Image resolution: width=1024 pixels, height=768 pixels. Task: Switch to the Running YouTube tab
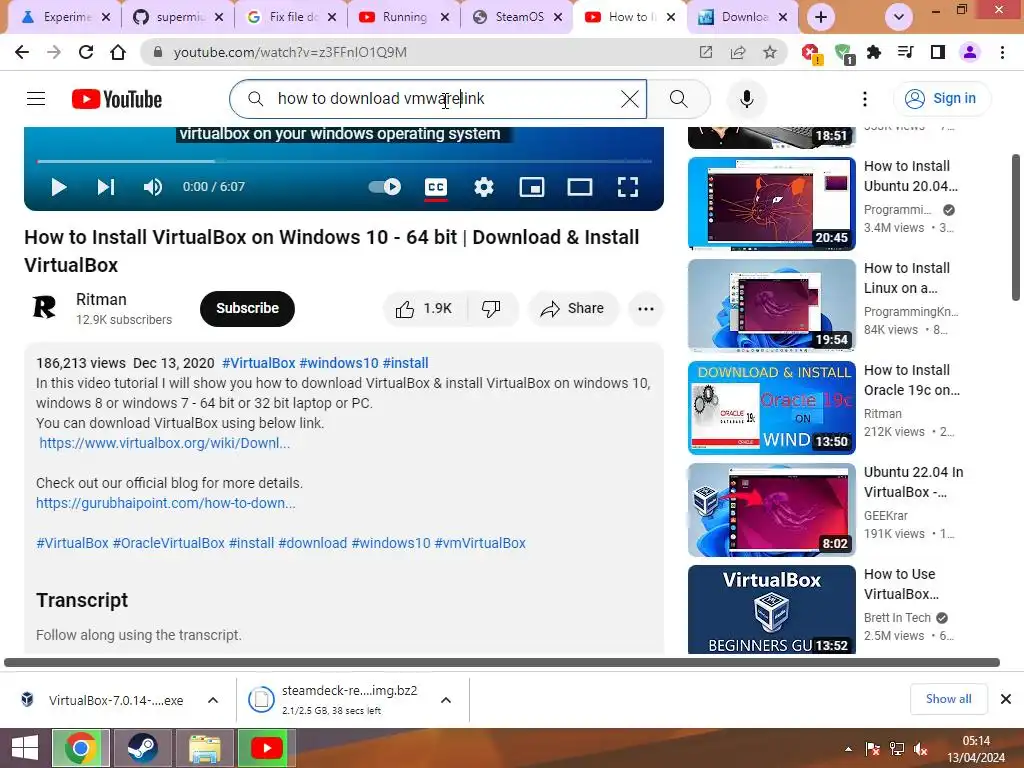[x=404, y=18]
